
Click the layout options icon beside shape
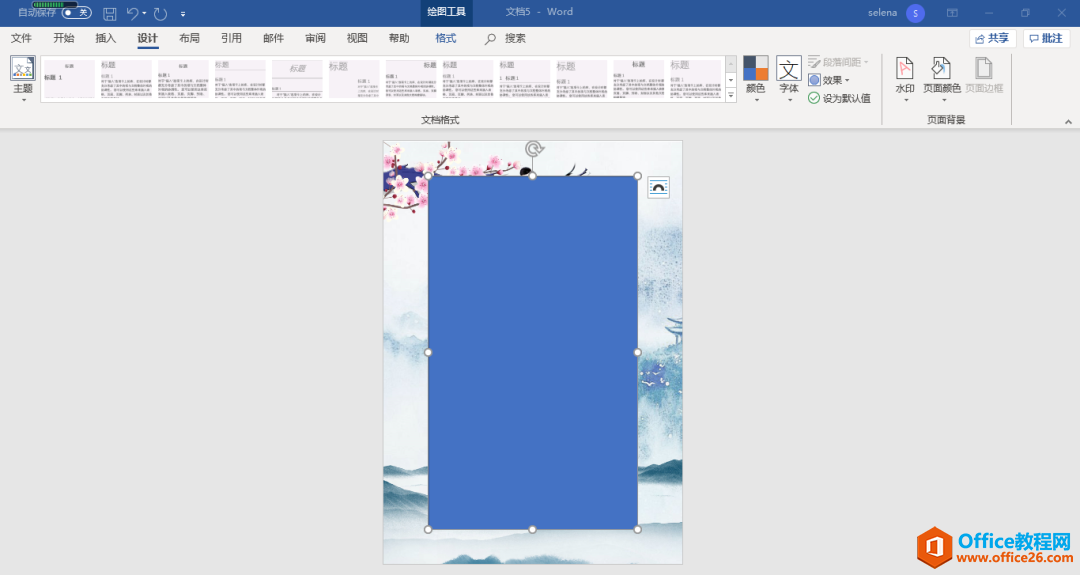[x=658, y=187]
